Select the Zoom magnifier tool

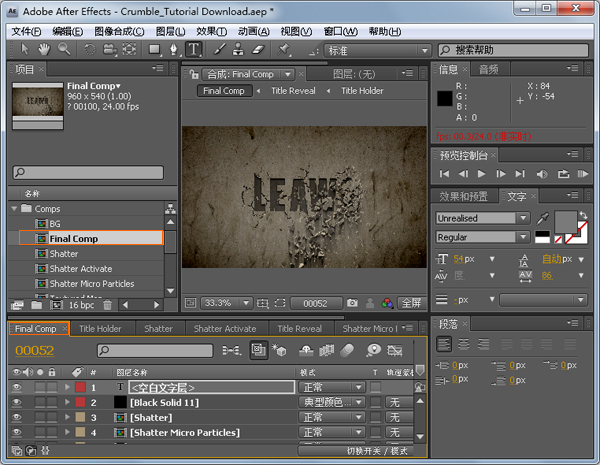point(64,49)
